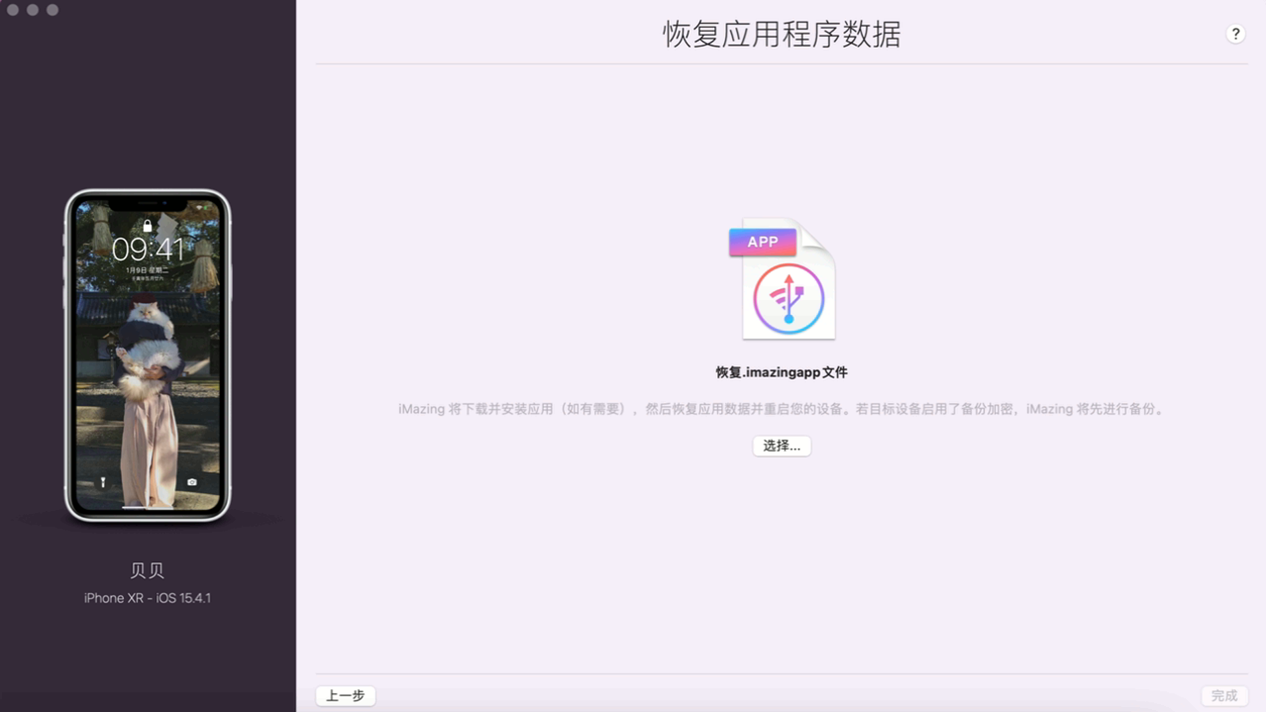Click the lock icon on the iPhone preview
1266x712 pixels.
(x=146, y=228)
